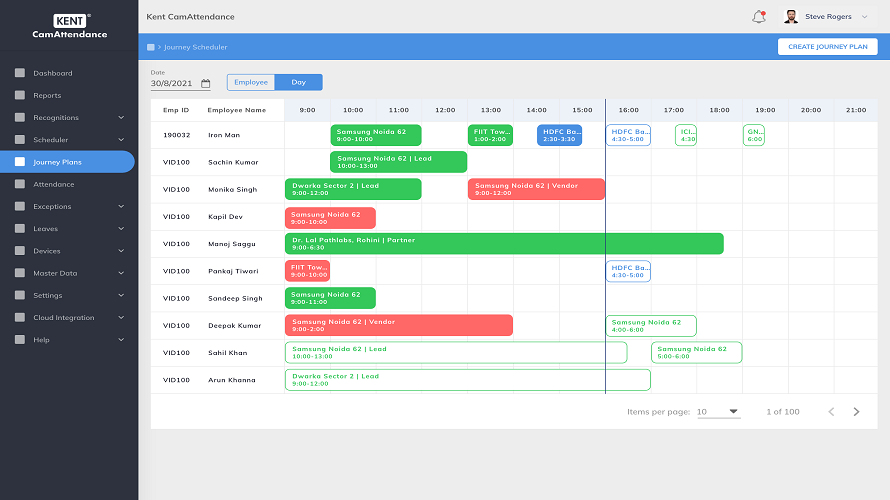
Task: Open the calendar date picker icon
Action: coord(205,83)
